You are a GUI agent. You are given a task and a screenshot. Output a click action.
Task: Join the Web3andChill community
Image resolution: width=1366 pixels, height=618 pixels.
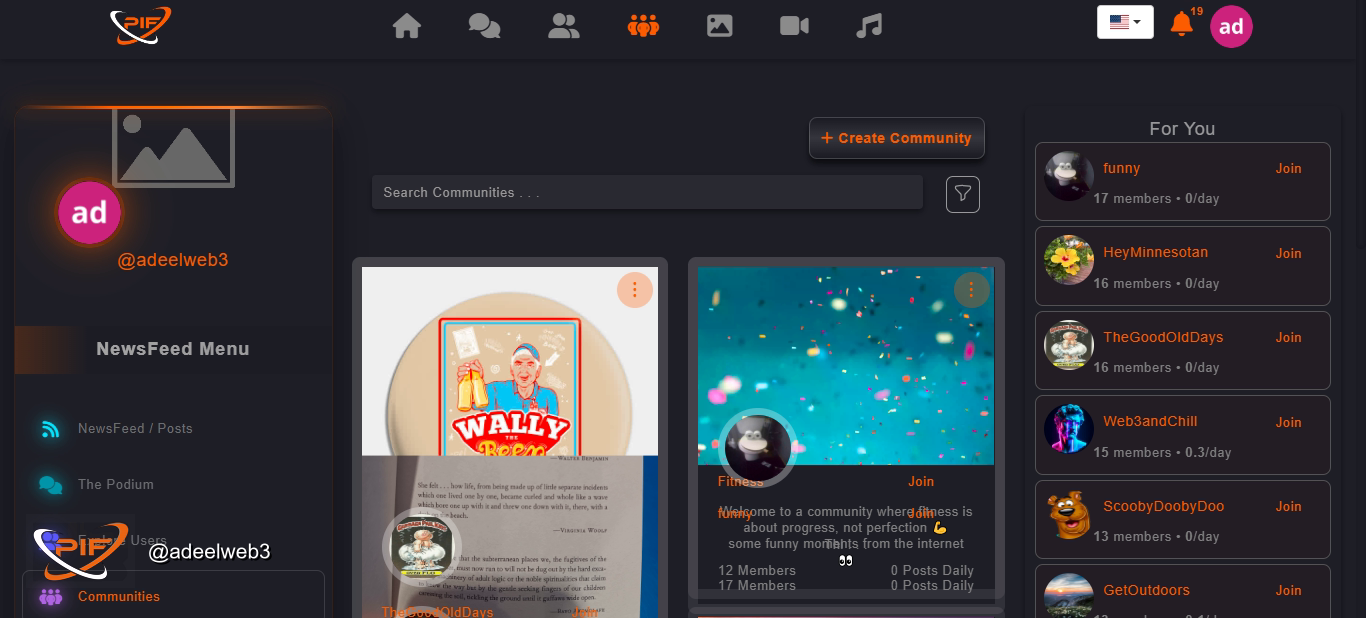[x=1288, y=422]
